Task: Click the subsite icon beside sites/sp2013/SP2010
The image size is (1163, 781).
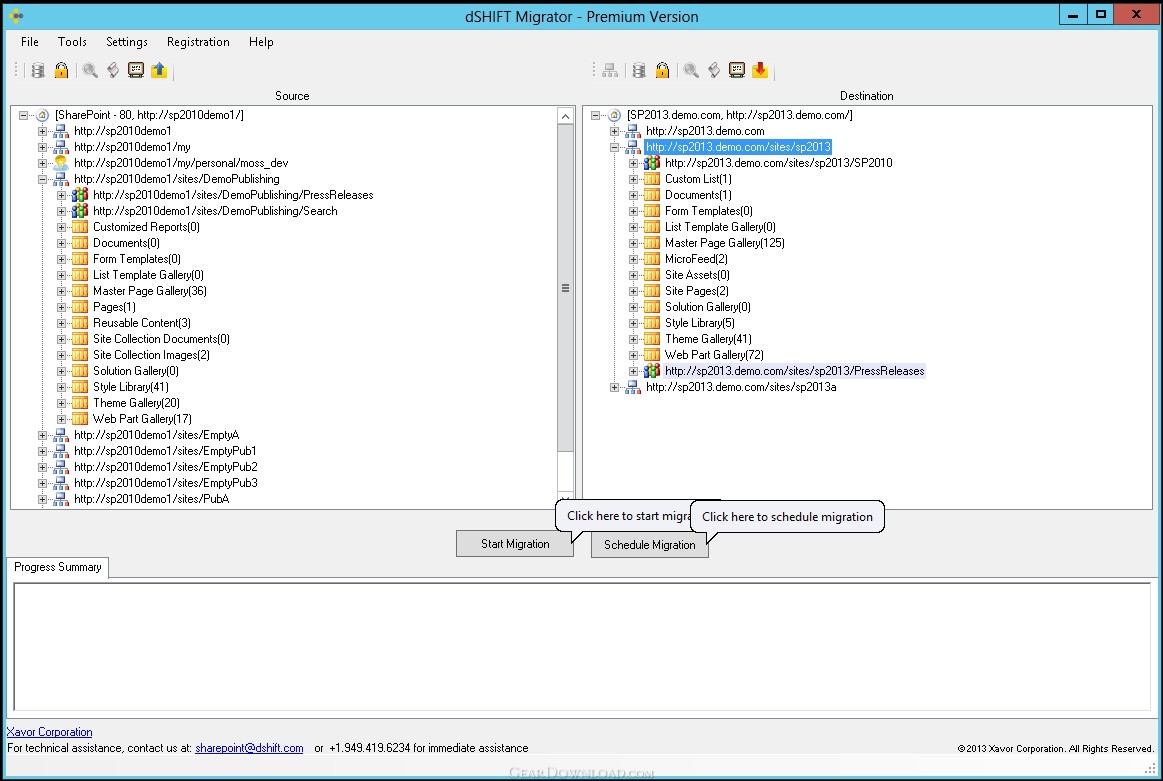Action: pyautogui.click(x=652, y=163)
